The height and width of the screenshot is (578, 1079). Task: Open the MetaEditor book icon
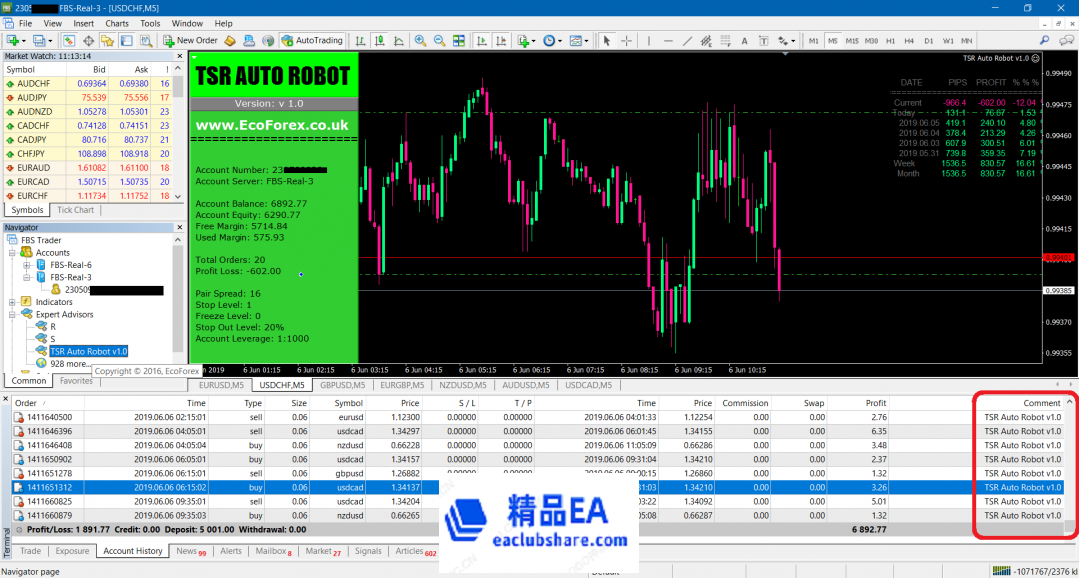(x=230, y=41)
